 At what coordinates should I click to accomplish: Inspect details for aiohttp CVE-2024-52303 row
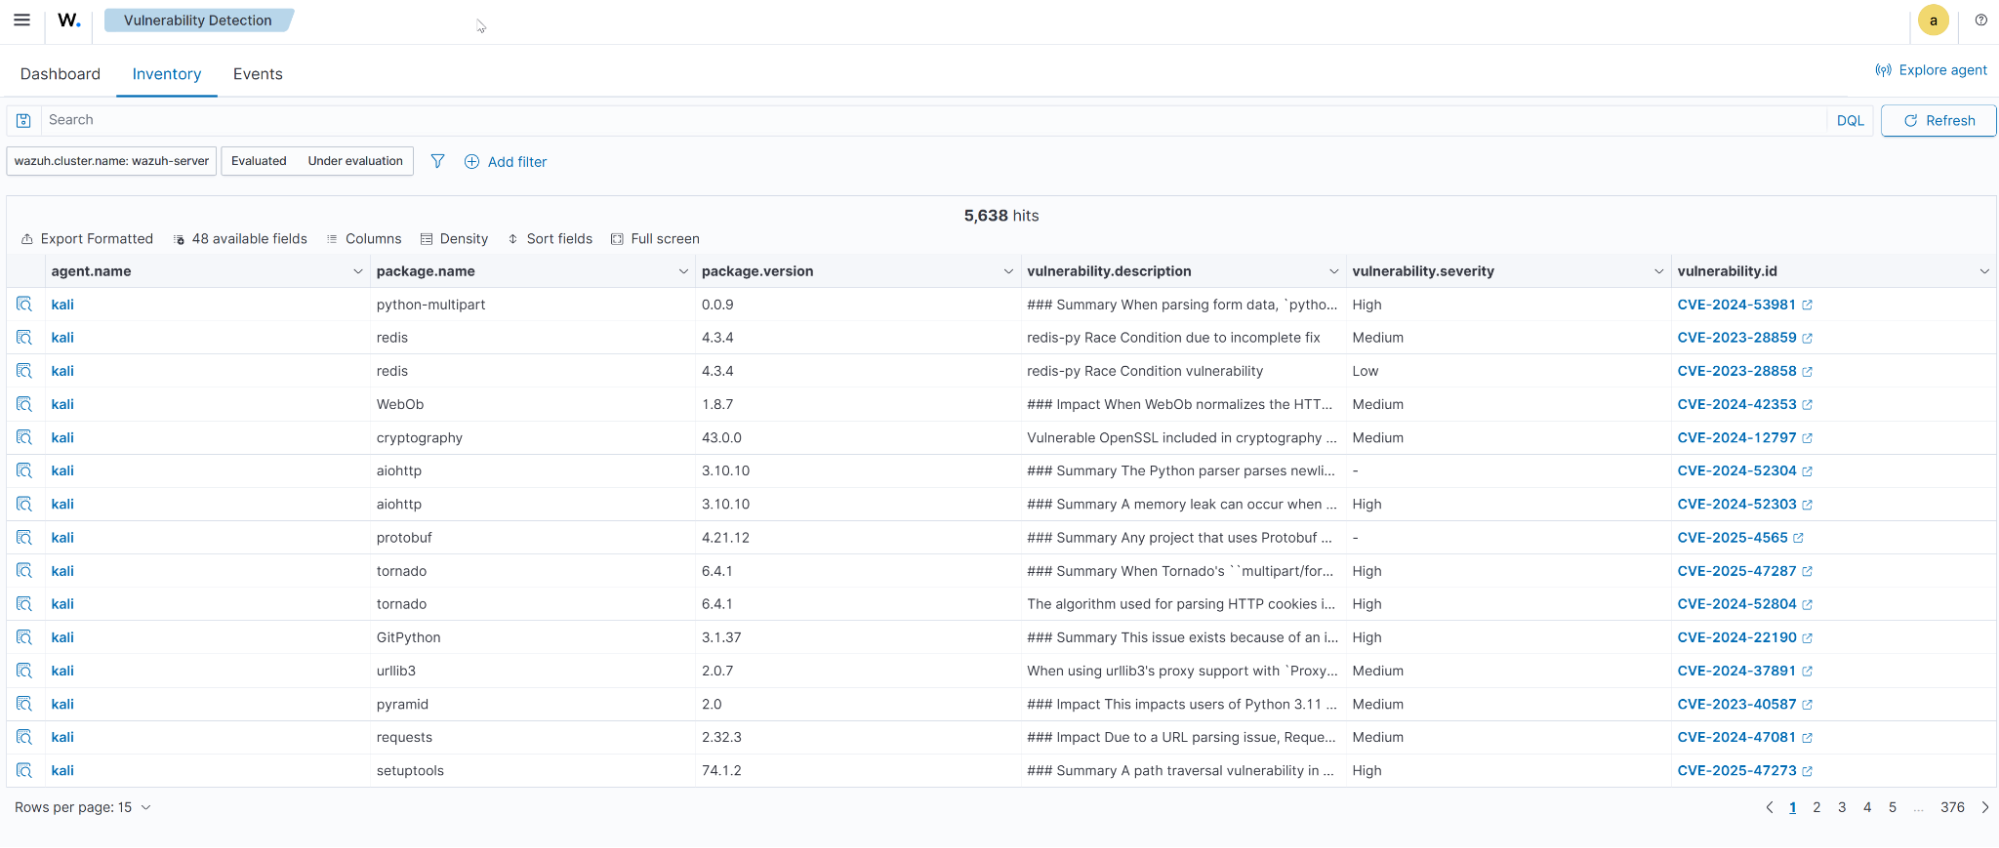(x=24, y=504)
